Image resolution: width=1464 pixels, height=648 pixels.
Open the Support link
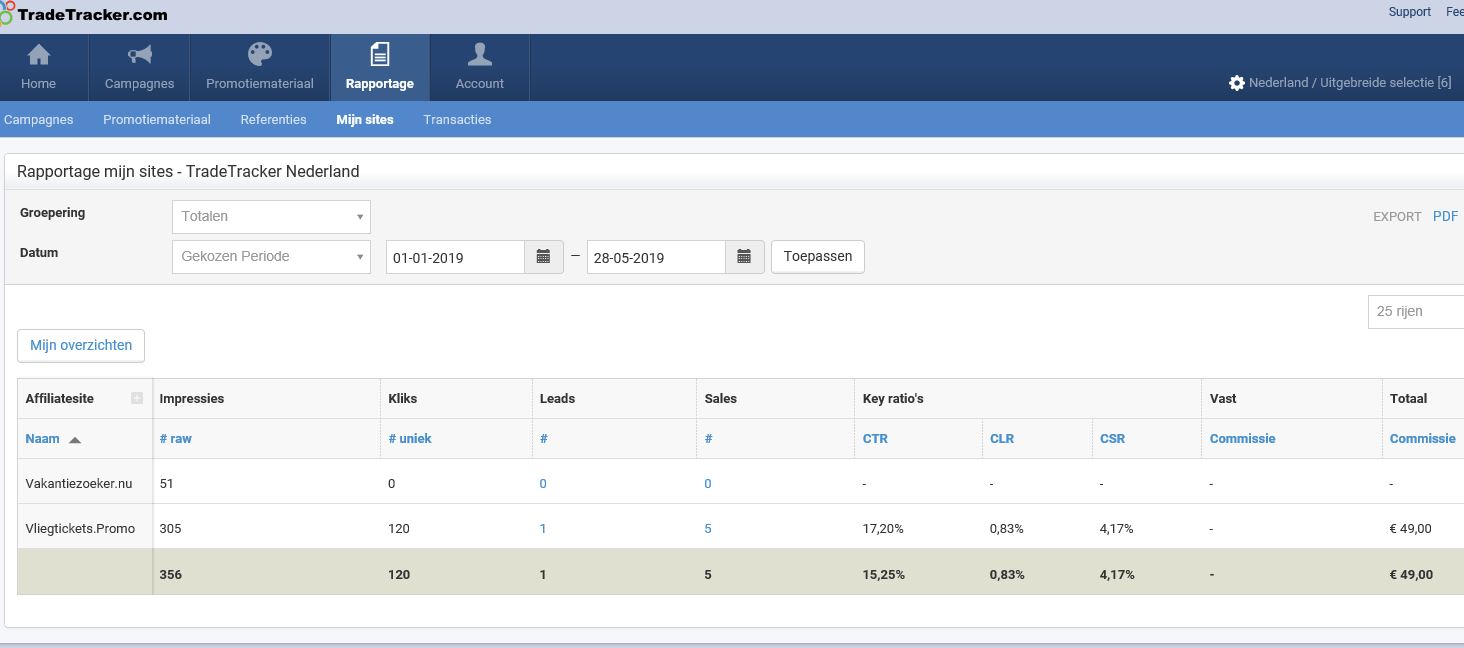click(x=1410, y=12)
